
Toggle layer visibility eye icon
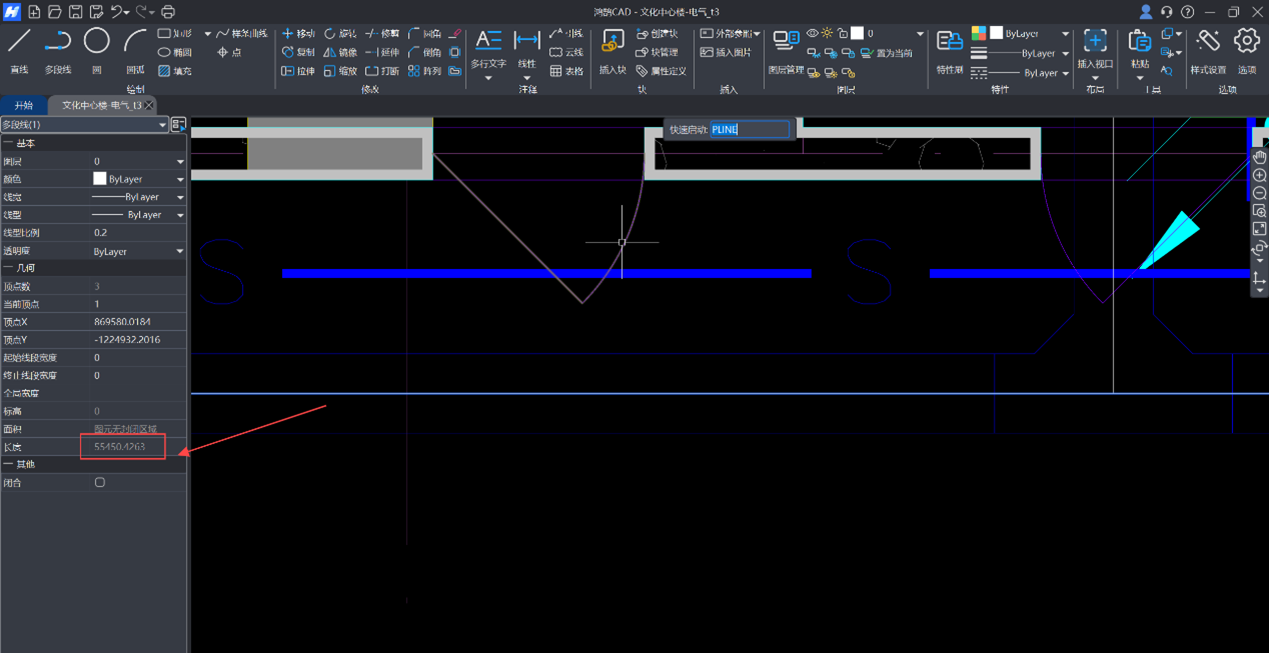click(812, 34)
